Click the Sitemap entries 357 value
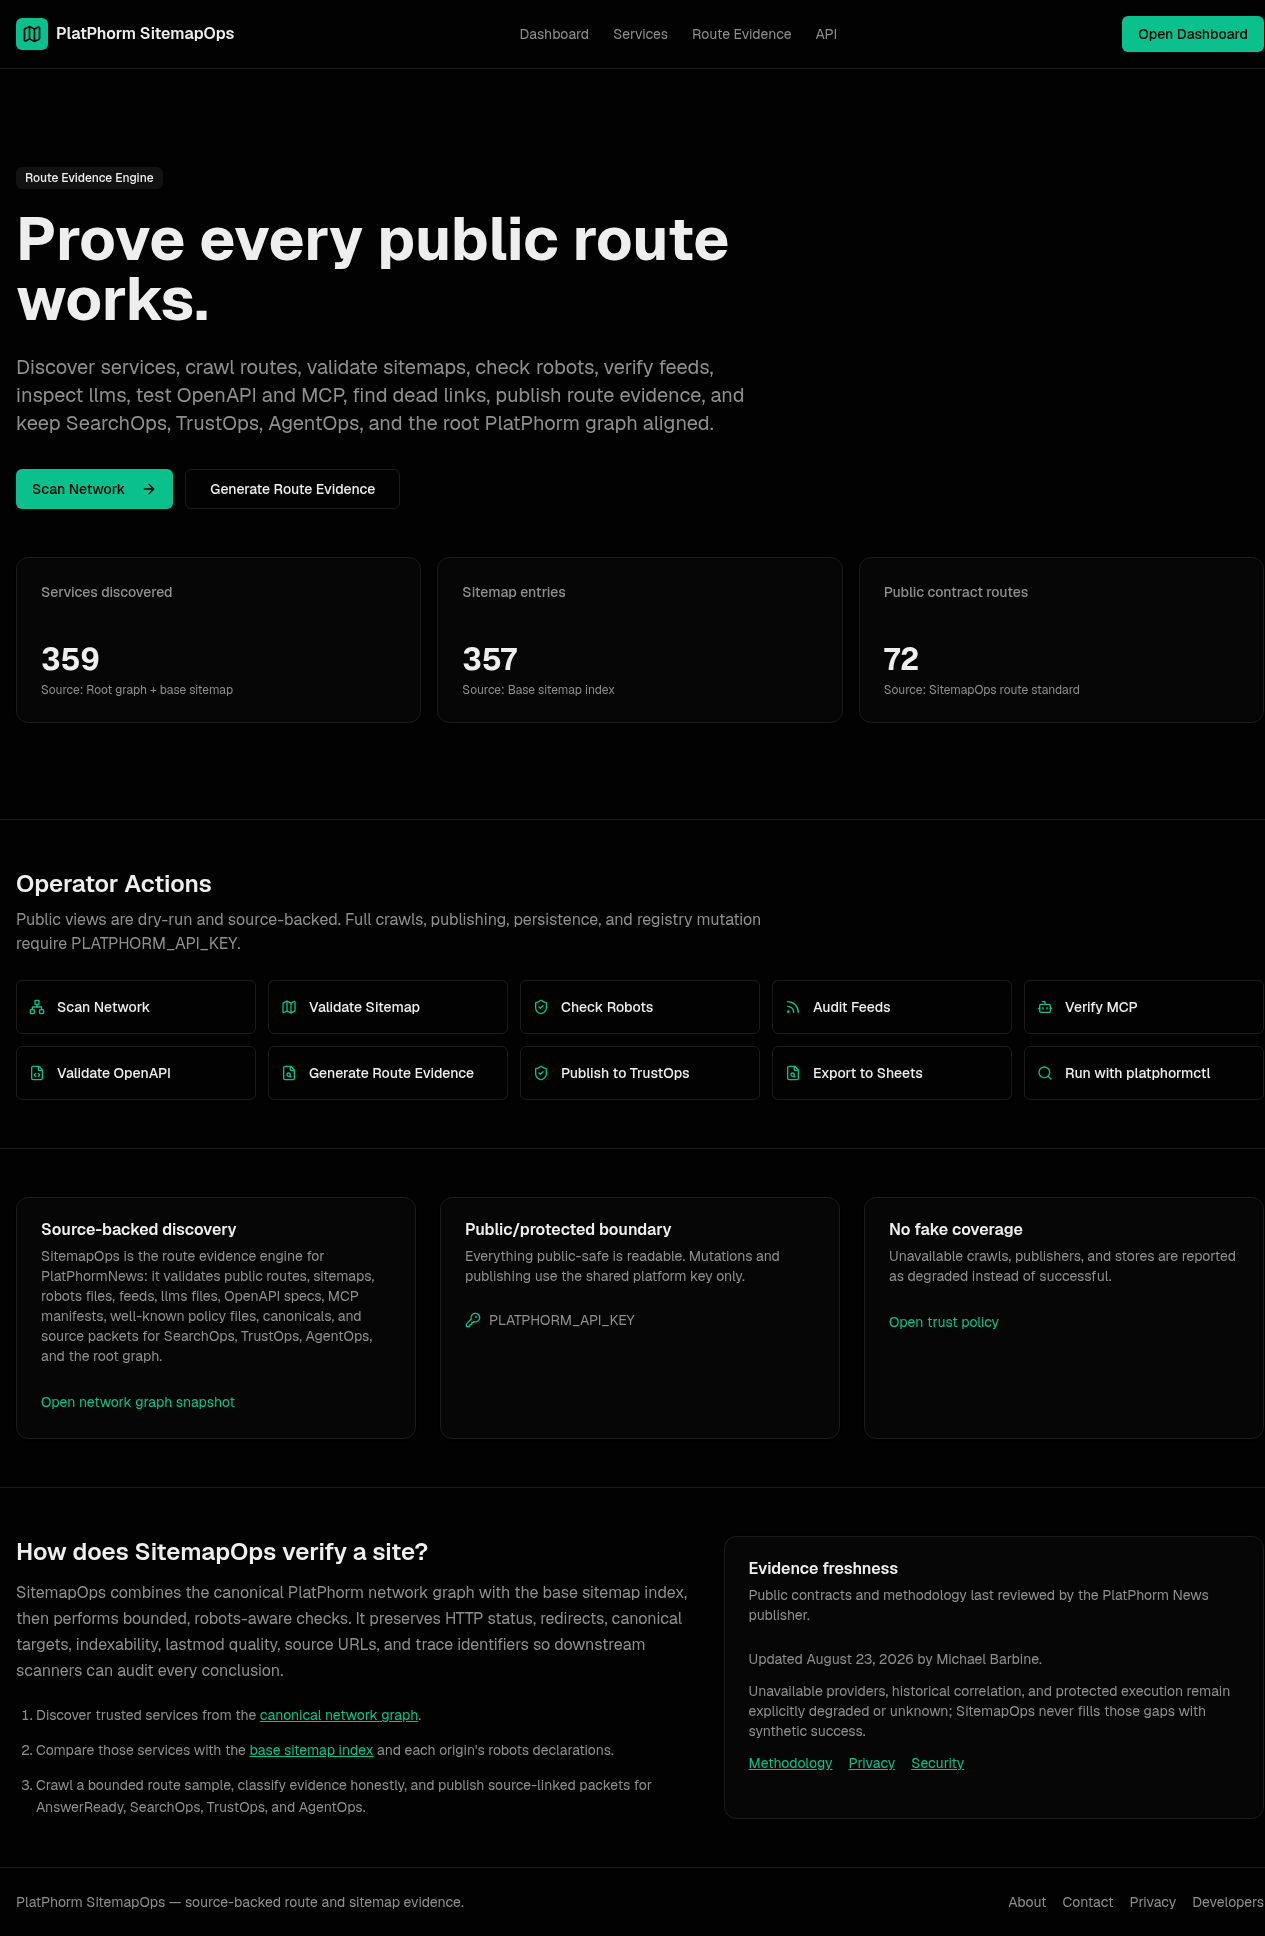 [490, 659]
